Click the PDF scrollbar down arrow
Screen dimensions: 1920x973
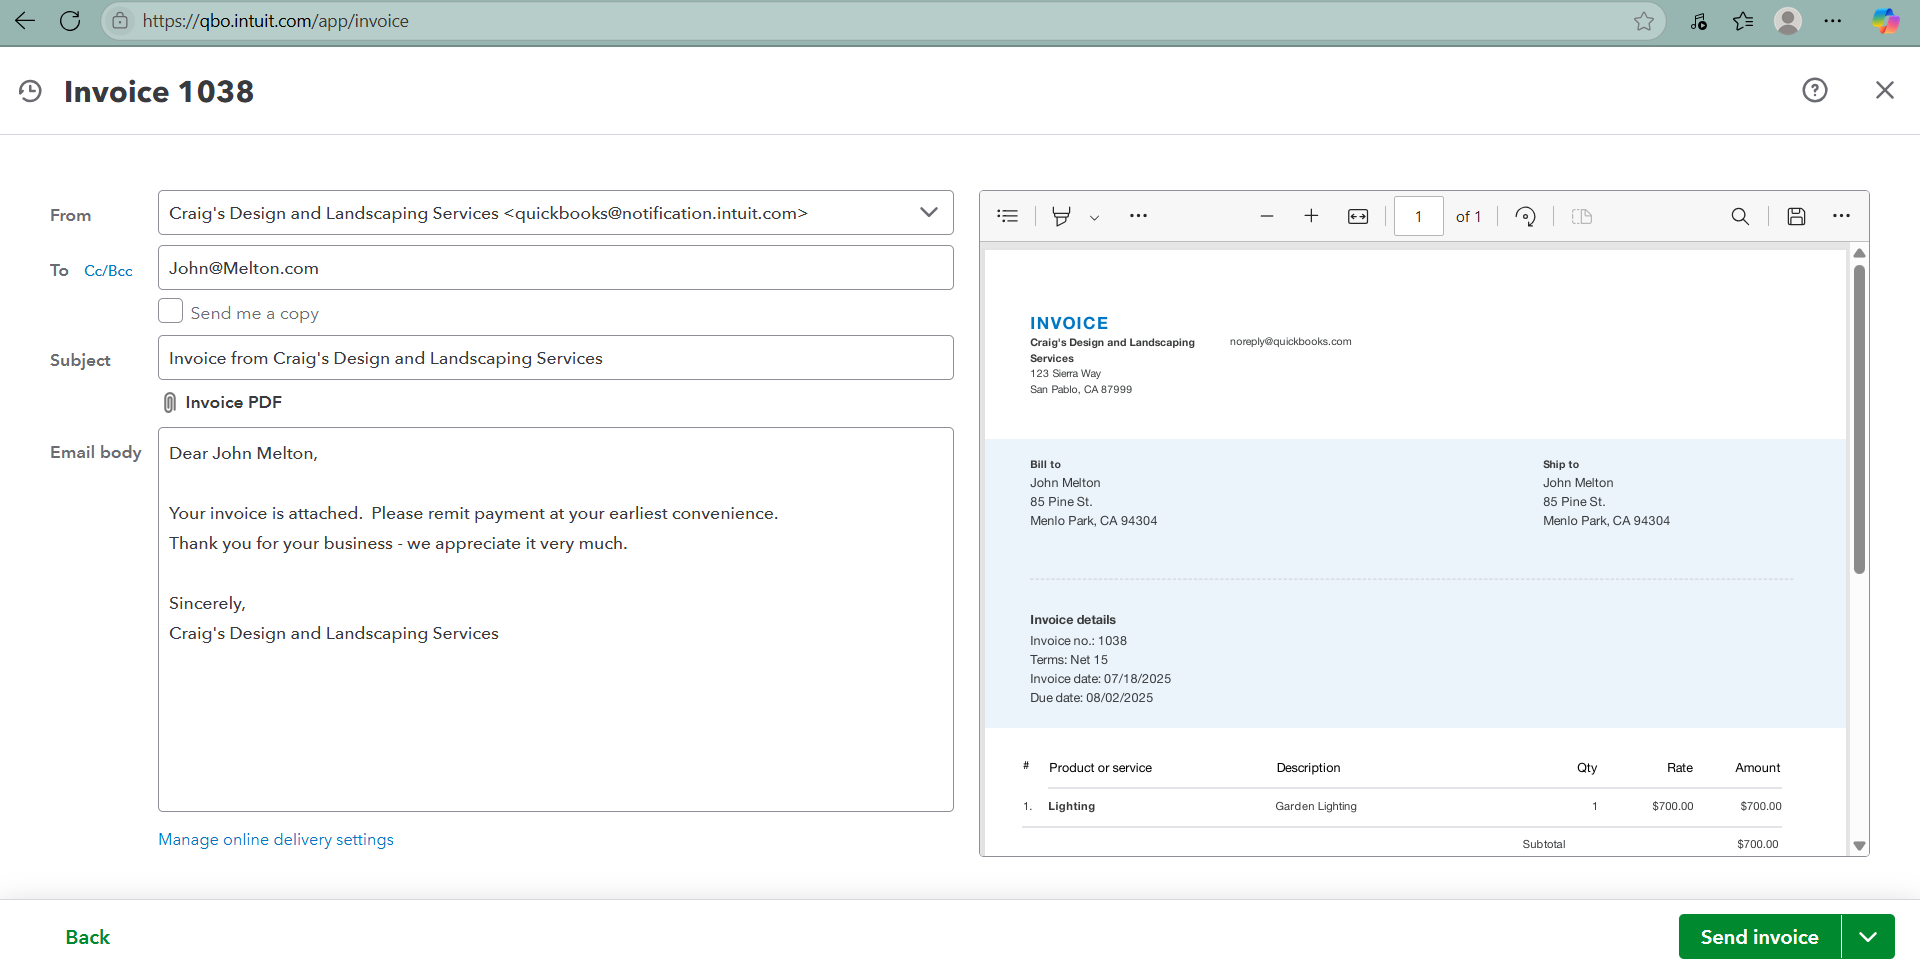[x=1859, y=846]
